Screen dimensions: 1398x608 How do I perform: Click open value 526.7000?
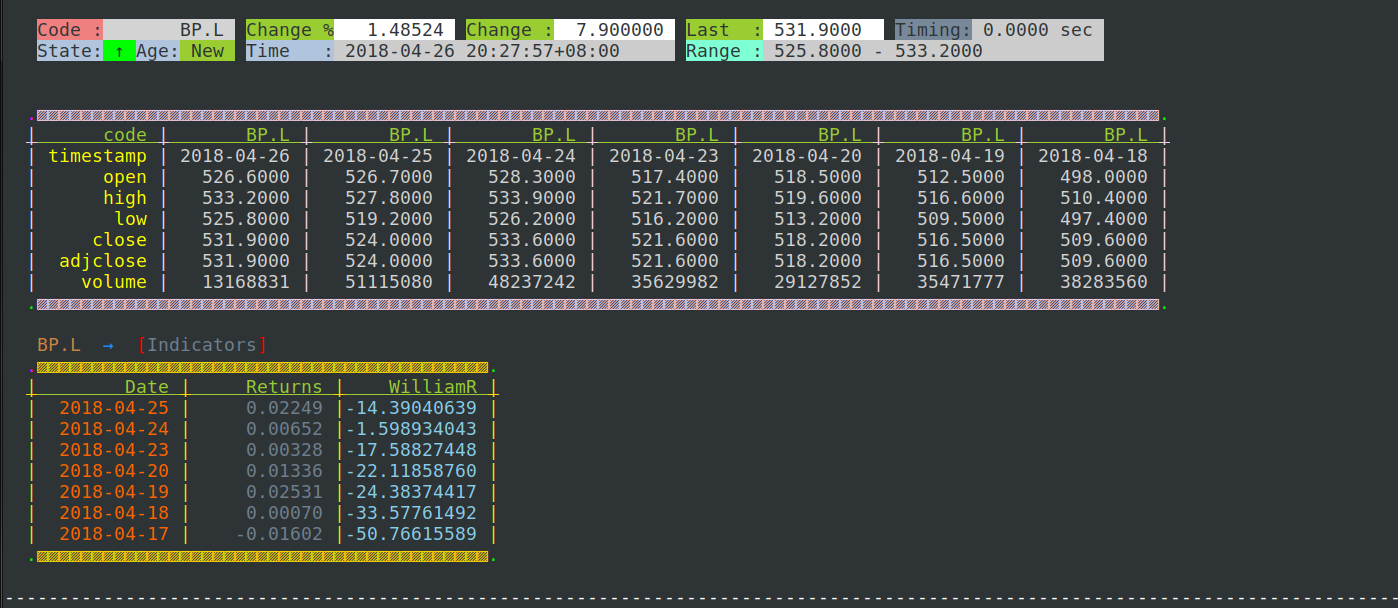coord(389,177)
